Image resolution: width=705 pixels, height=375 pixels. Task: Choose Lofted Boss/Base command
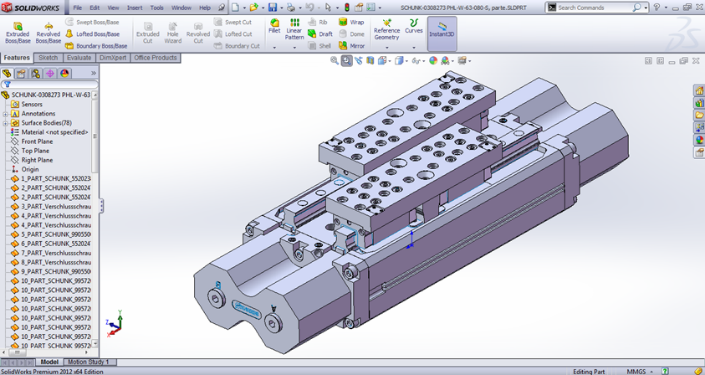pyautogui.click(x=92, y=34)
